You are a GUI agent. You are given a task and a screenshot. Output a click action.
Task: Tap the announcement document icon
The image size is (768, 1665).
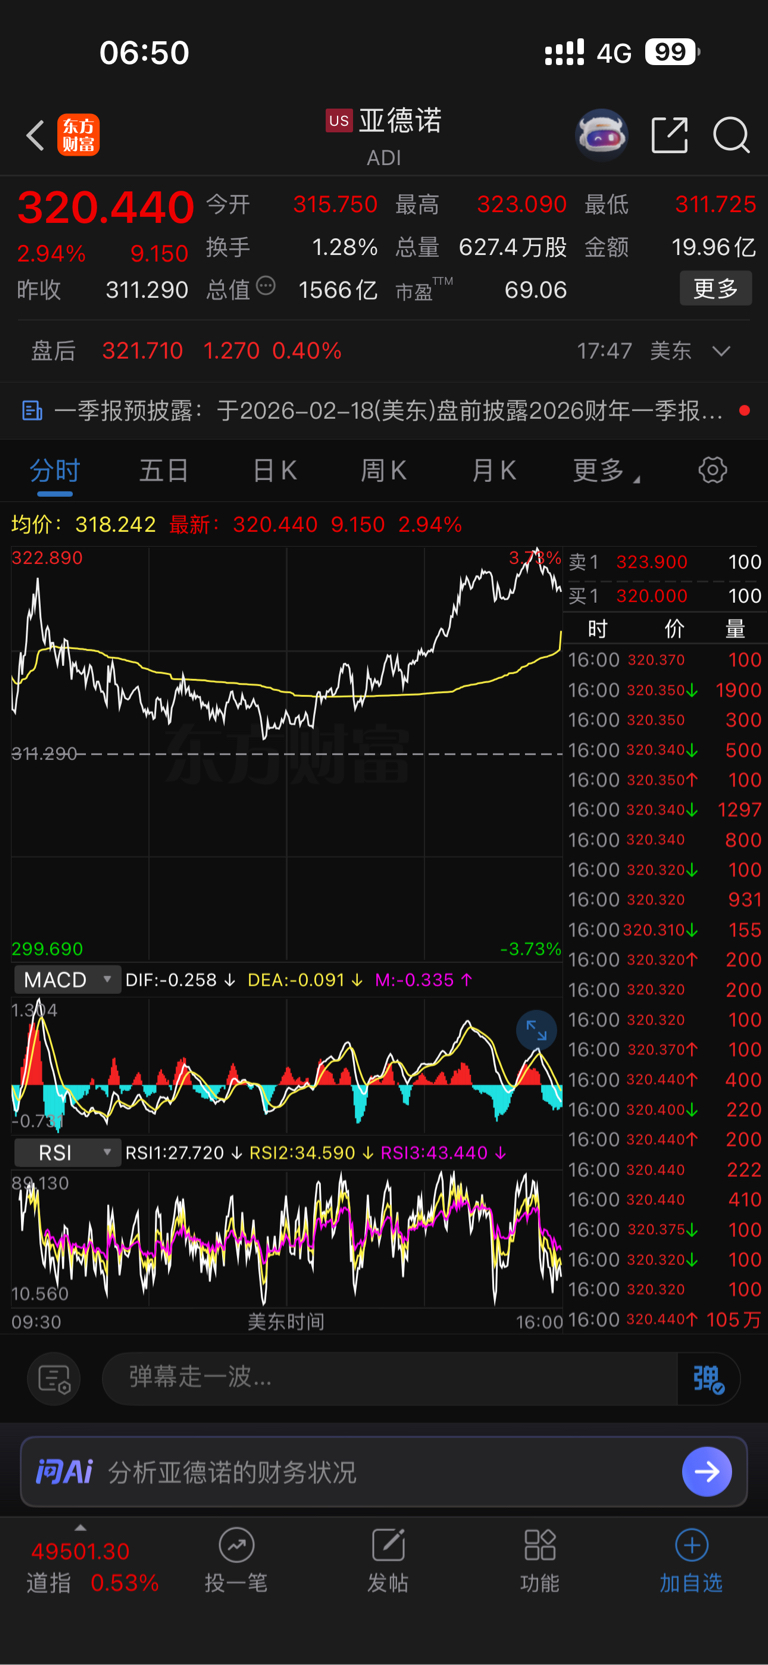[32, 410]
